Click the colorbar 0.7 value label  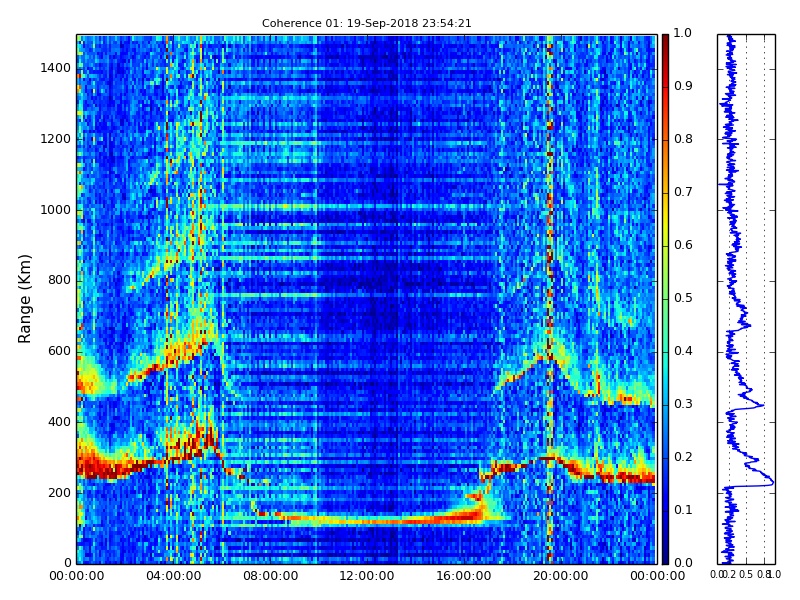[x=683, y=192]
